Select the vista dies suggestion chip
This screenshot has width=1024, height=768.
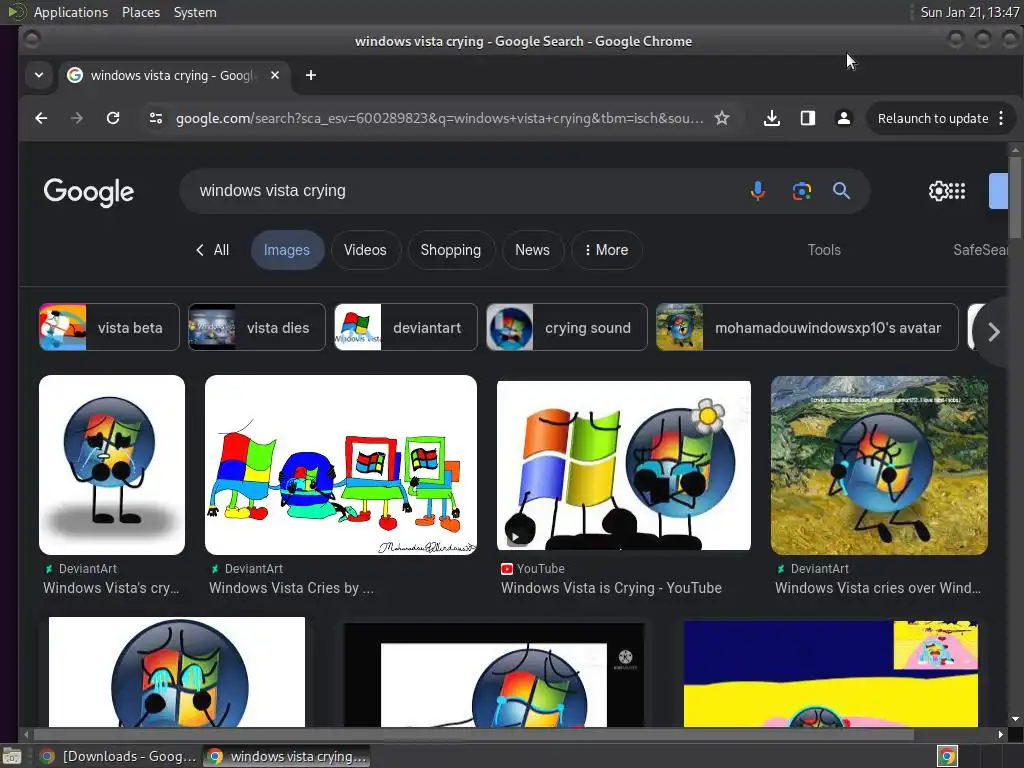(x=257, y=327)
